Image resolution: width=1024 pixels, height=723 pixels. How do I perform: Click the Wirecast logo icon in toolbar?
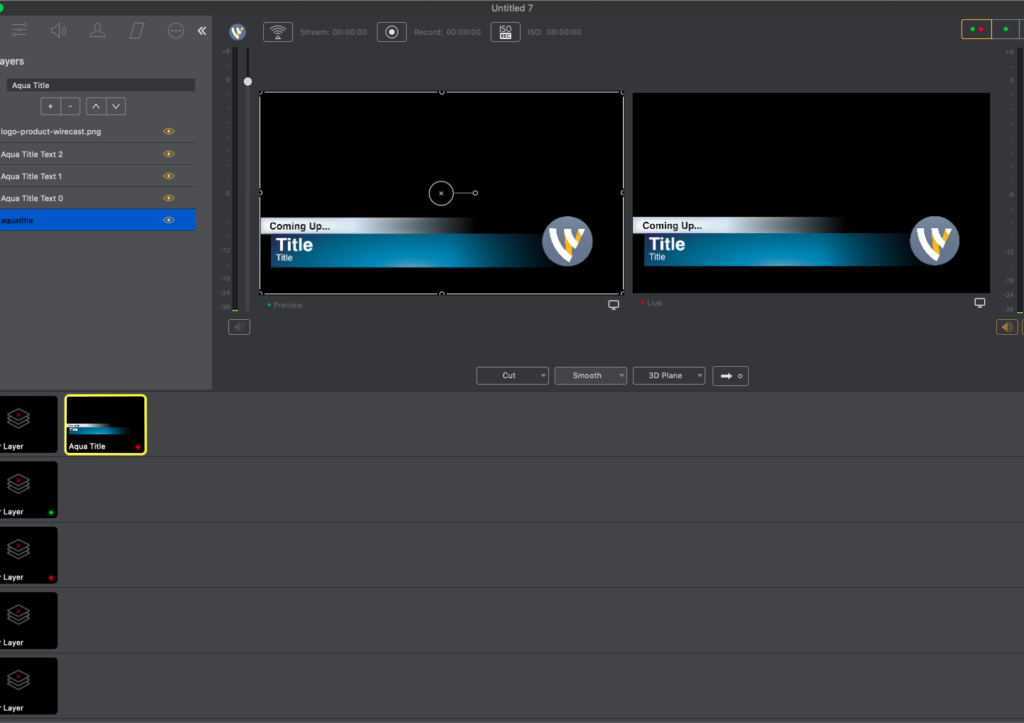tap(238, 32)
